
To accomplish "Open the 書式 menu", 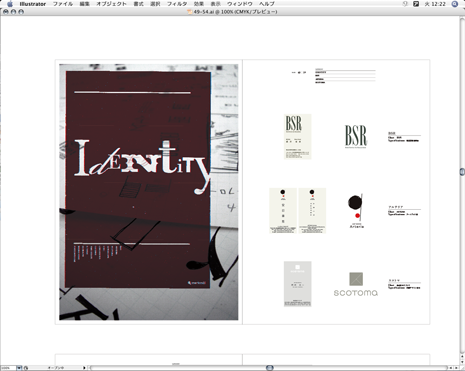I will [x=138, y=4].
